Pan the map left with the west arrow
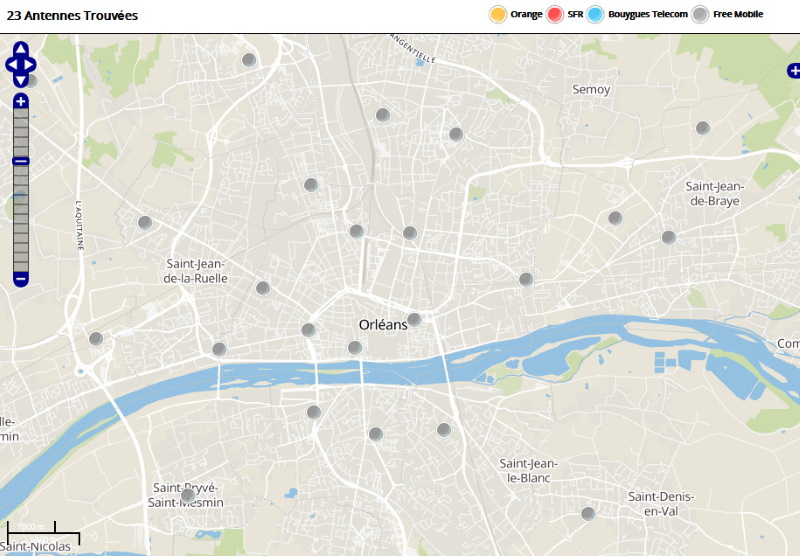This screenshot has height=556, width=800. (x=11, y=64)
